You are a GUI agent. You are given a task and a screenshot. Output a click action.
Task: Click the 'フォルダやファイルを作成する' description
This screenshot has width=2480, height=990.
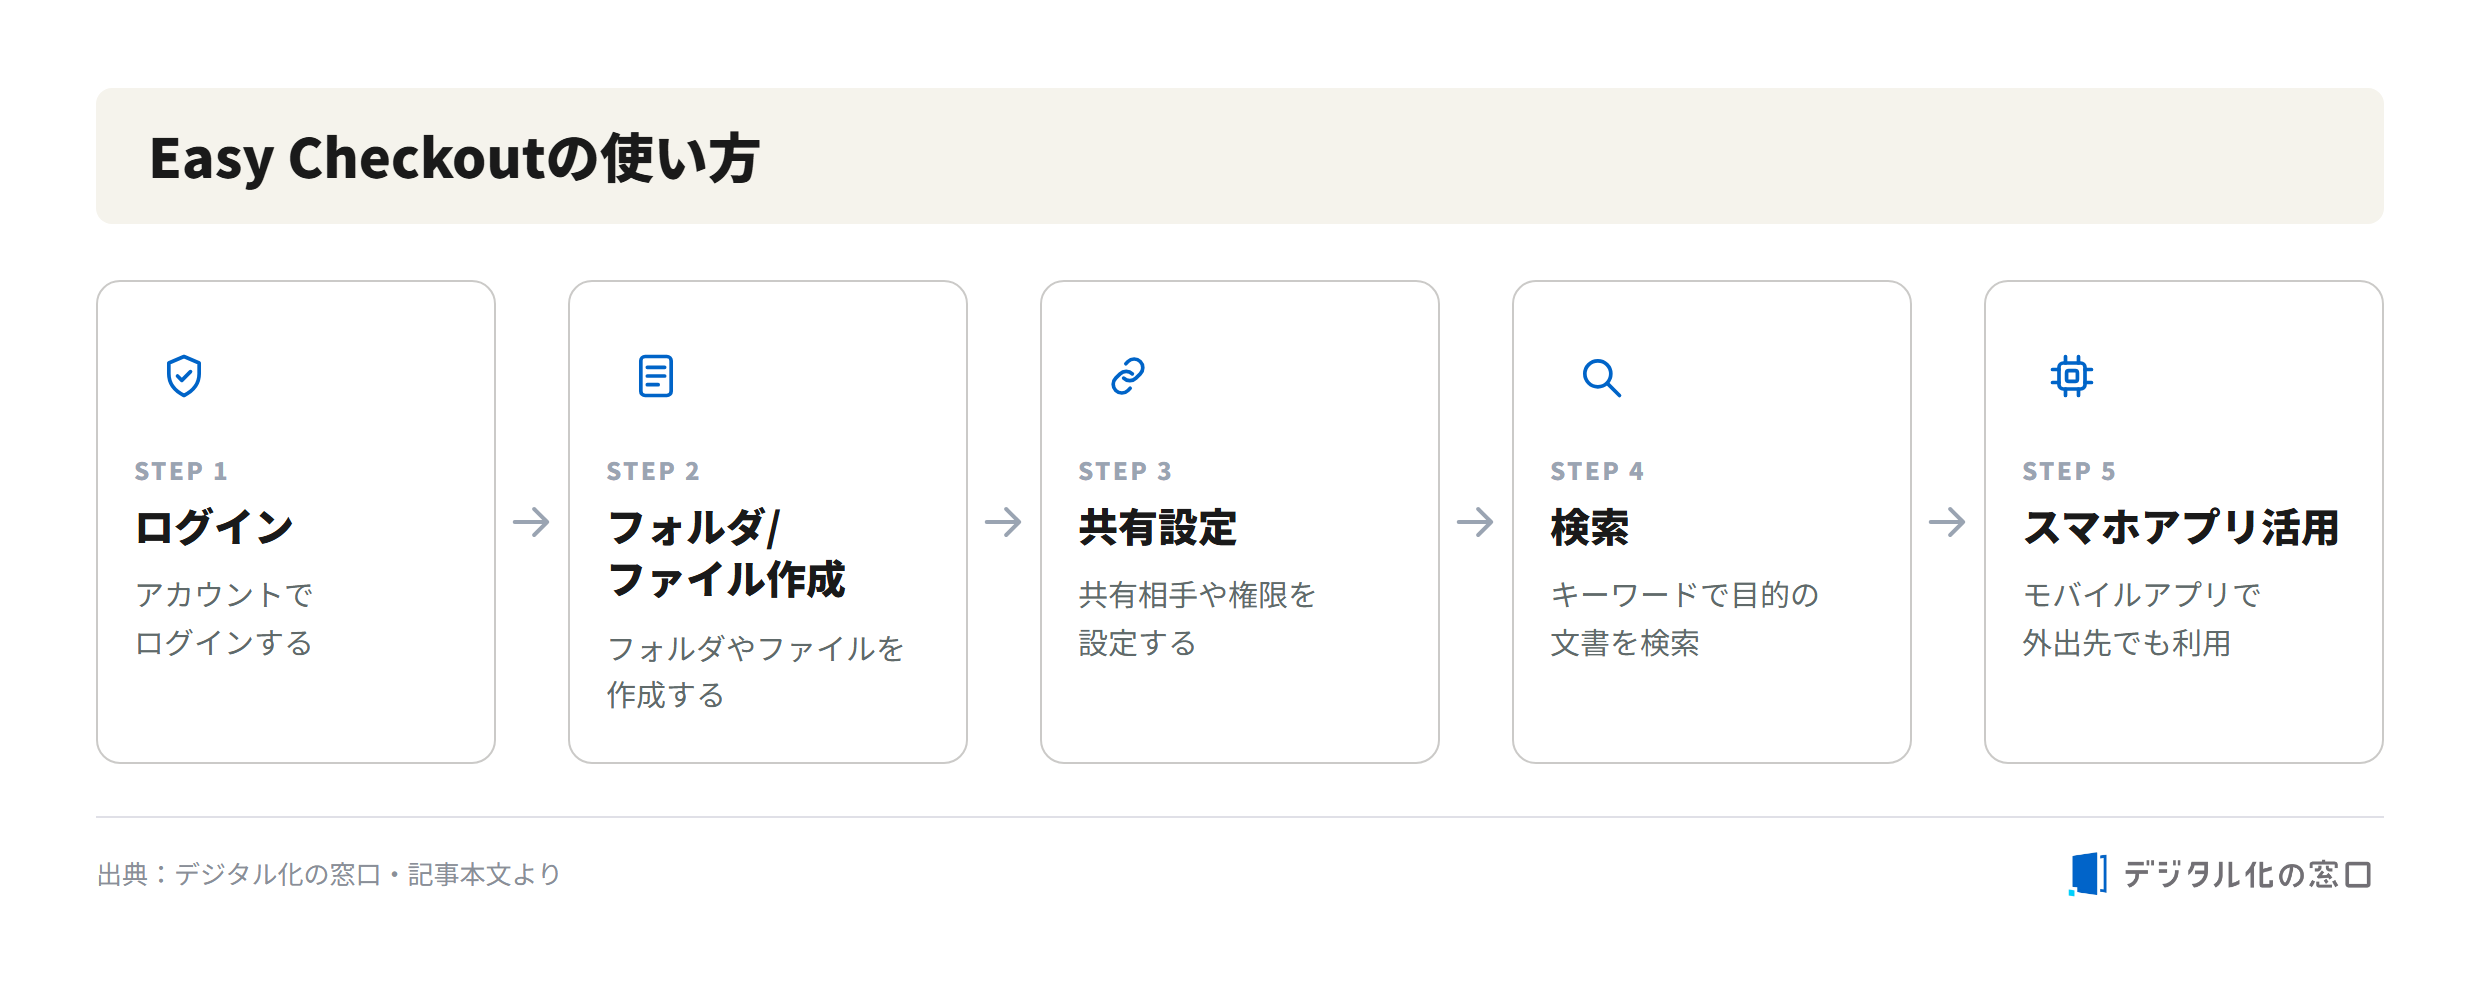[x=755, y=671]
